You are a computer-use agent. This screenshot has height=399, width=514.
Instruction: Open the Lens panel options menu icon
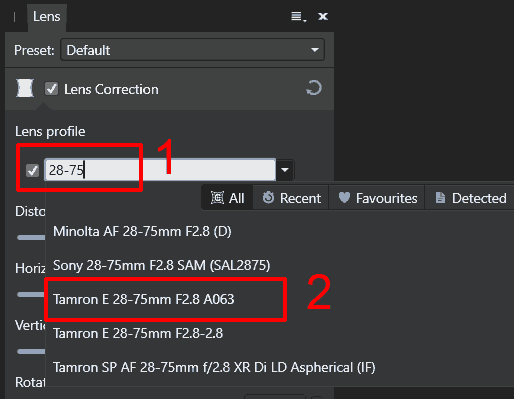[x=298, y=16]
